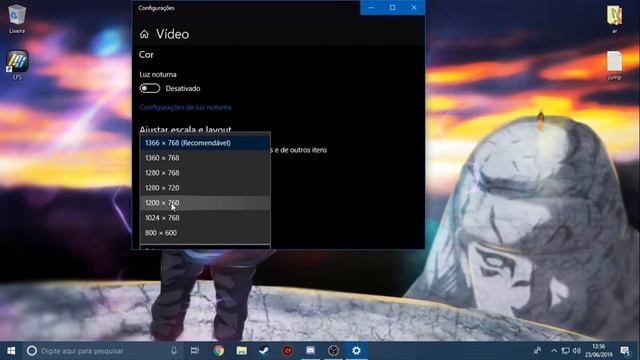Click the Cortana circle icon
Image resolution: width=640 pixels, height=360 pixels.
tap(32, 351)
